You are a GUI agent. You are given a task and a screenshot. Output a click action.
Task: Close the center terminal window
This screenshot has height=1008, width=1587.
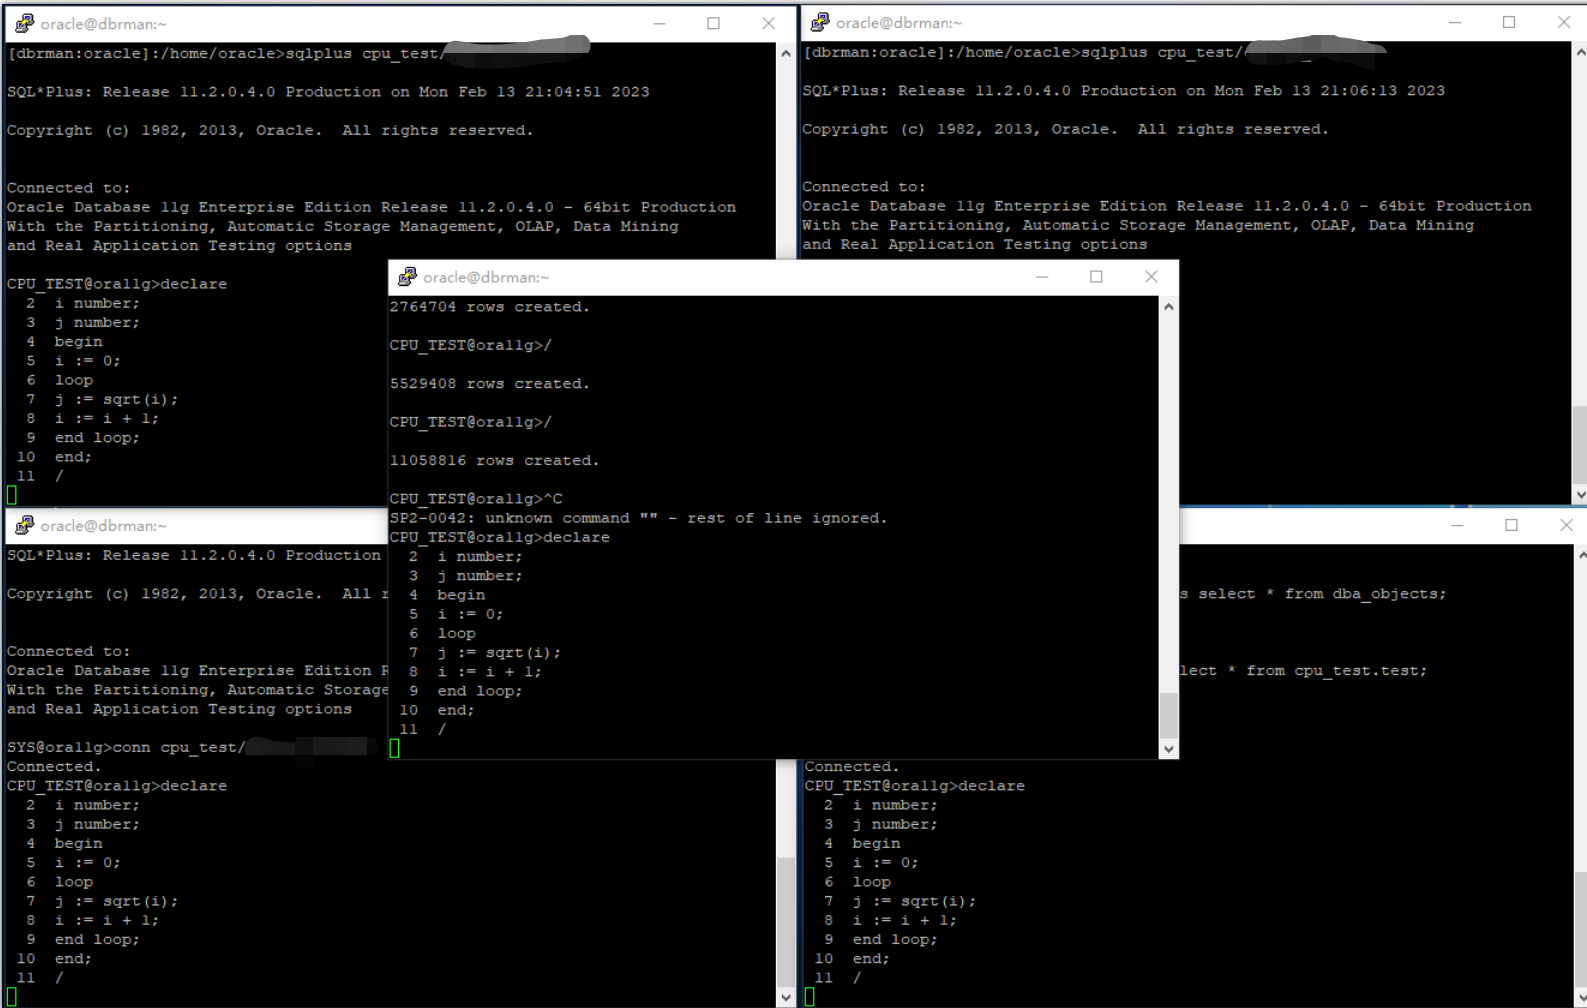pyautogui.click(x=1151, y=277)
